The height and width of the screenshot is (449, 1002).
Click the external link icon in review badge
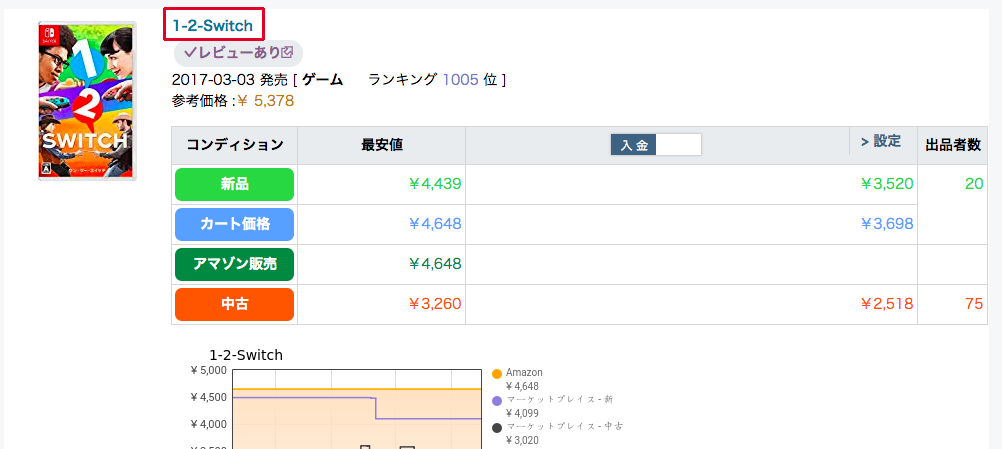(x=288, y=52)
